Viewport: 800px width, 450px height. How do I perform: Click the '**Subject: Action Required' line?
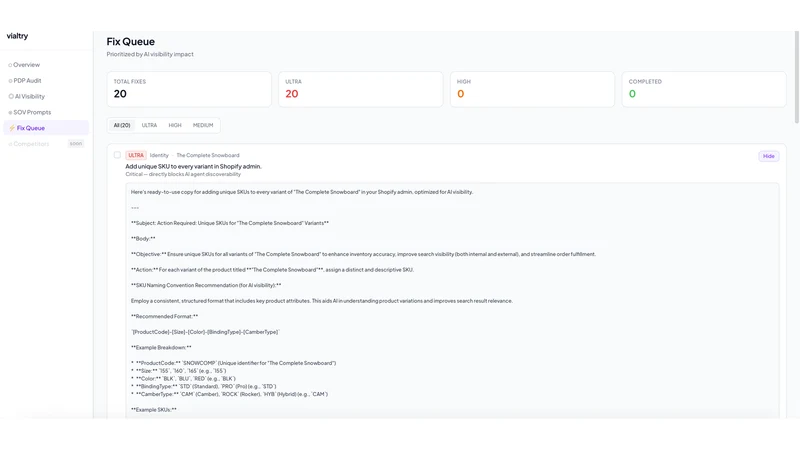click(x=230, y=223)
